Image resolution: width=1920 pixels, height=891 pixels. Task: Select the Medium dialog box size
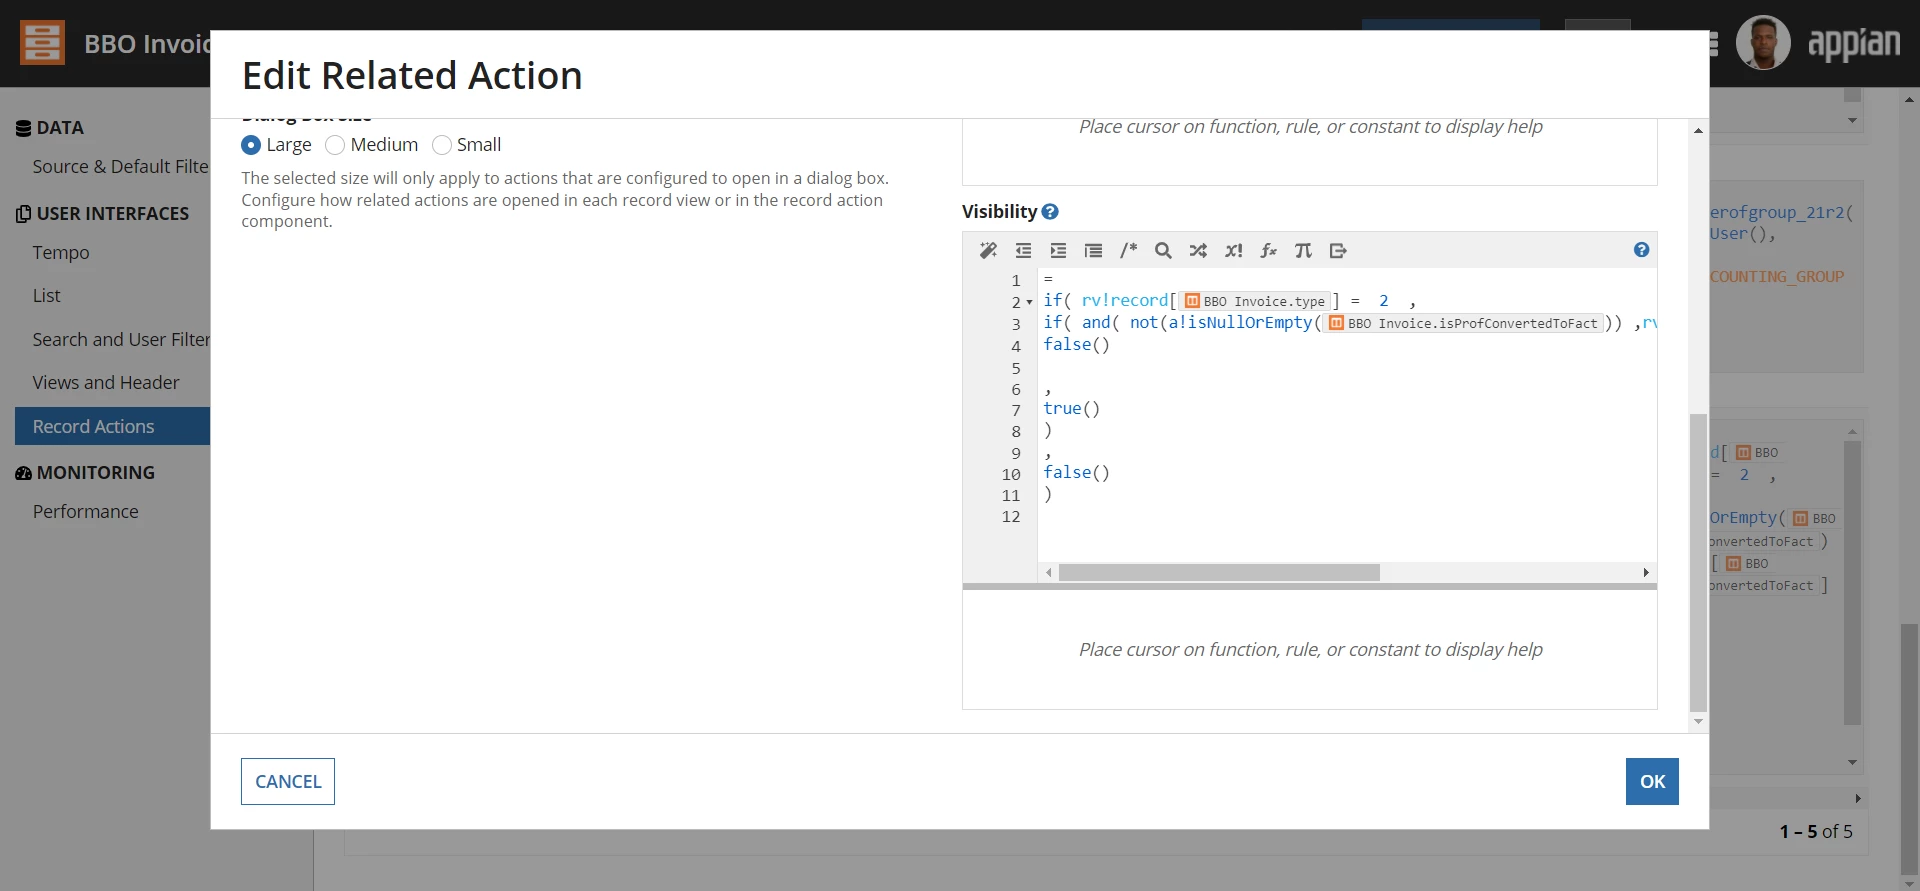coord(335,145)
